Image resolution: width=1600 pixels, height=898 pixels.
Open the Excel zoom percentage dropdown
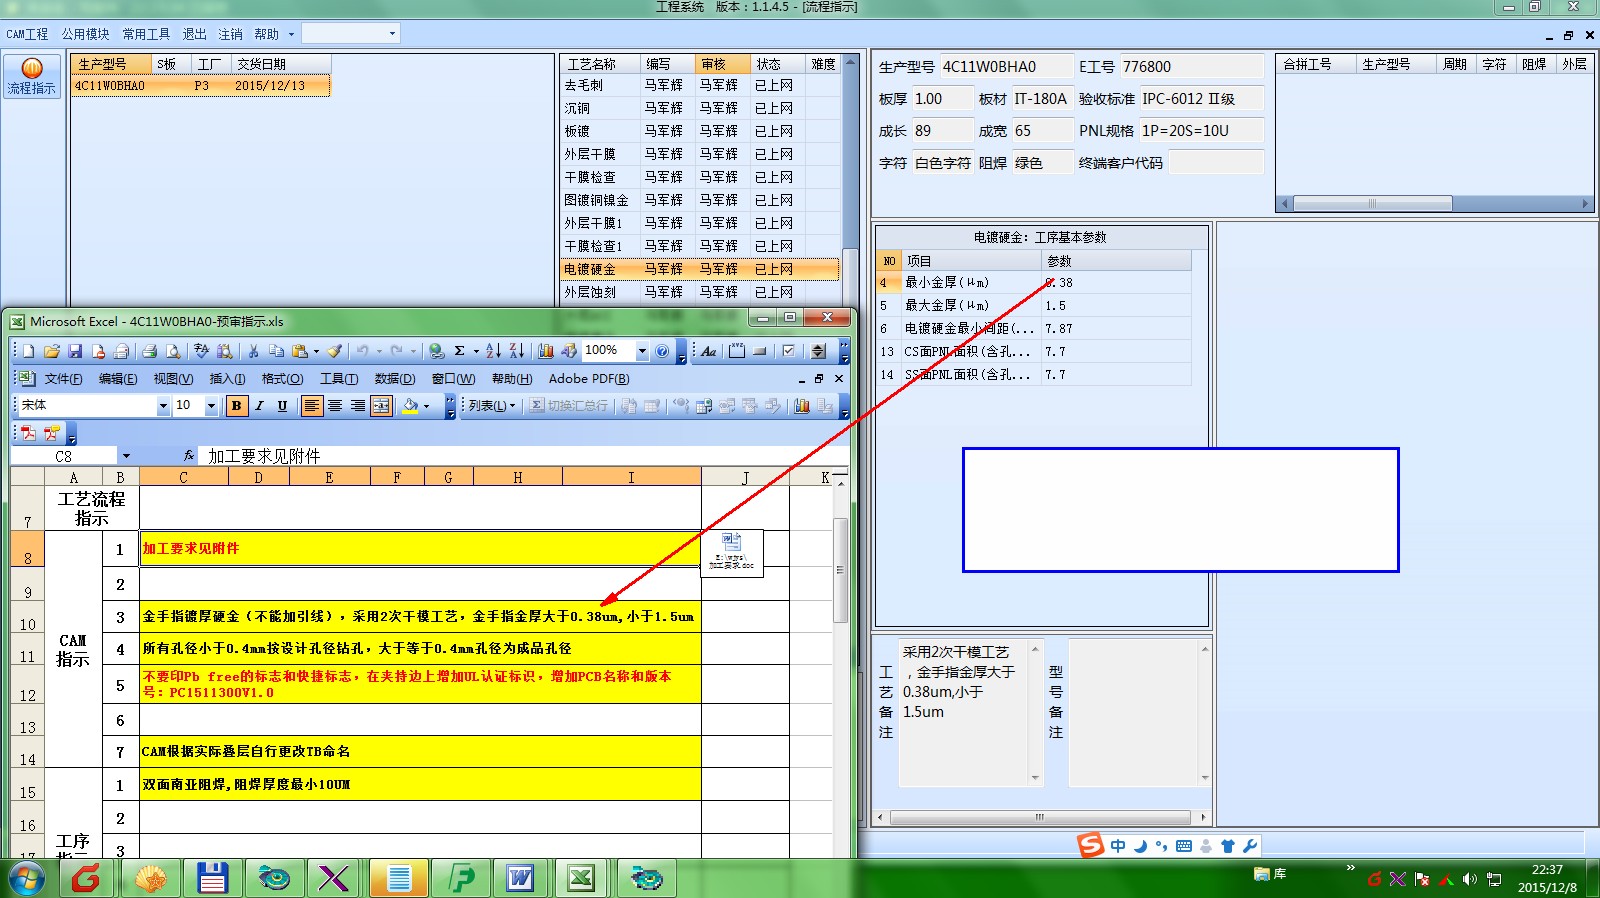point(642,350)
